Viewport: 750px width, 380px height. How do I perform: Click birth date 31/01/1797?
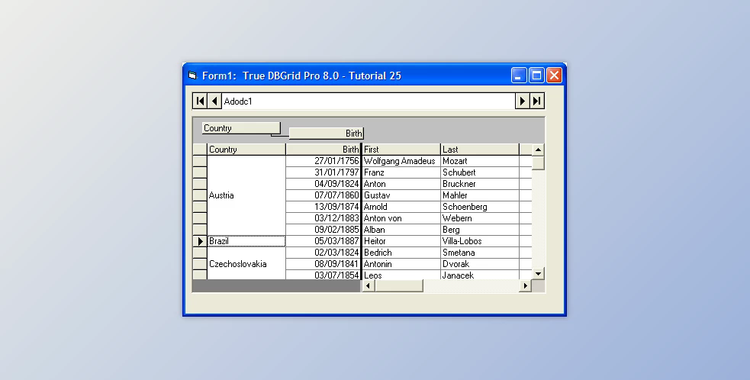click(x=323, y=173)
